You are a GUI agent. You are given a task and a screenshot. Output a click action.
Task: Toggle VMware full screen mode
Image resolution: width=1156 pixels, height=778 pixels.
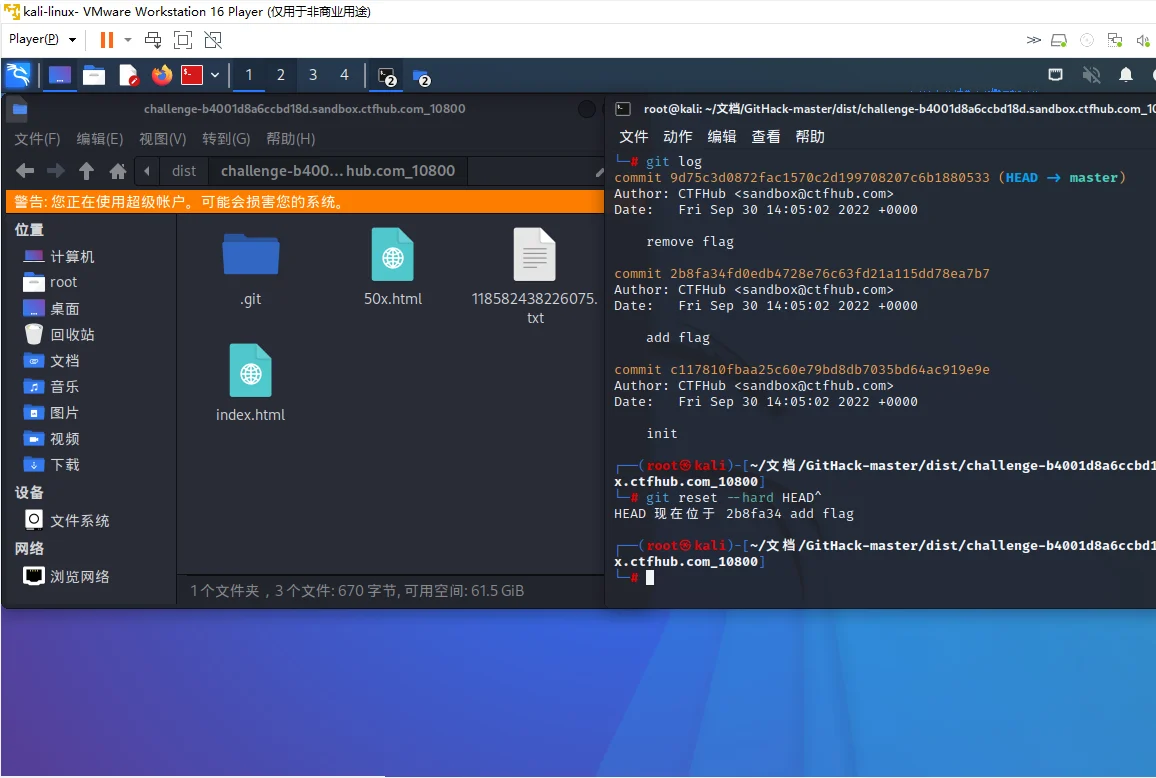[x=183, y=40]
